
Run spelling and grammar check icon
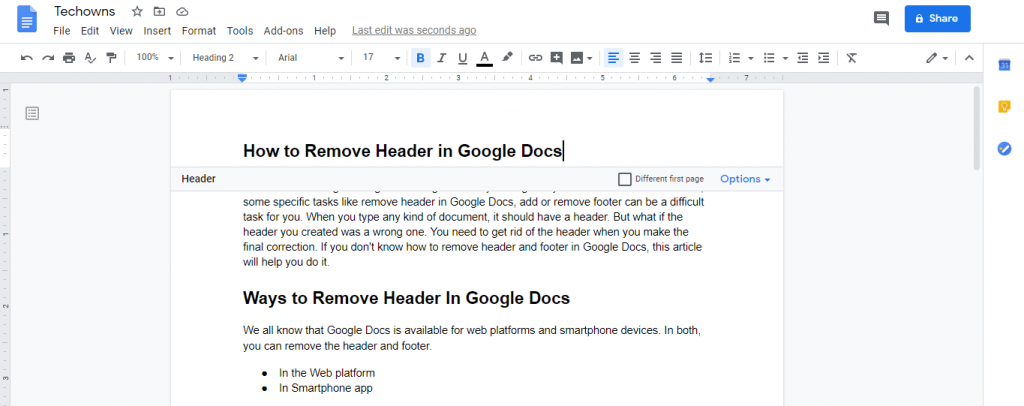coord(91,58)
